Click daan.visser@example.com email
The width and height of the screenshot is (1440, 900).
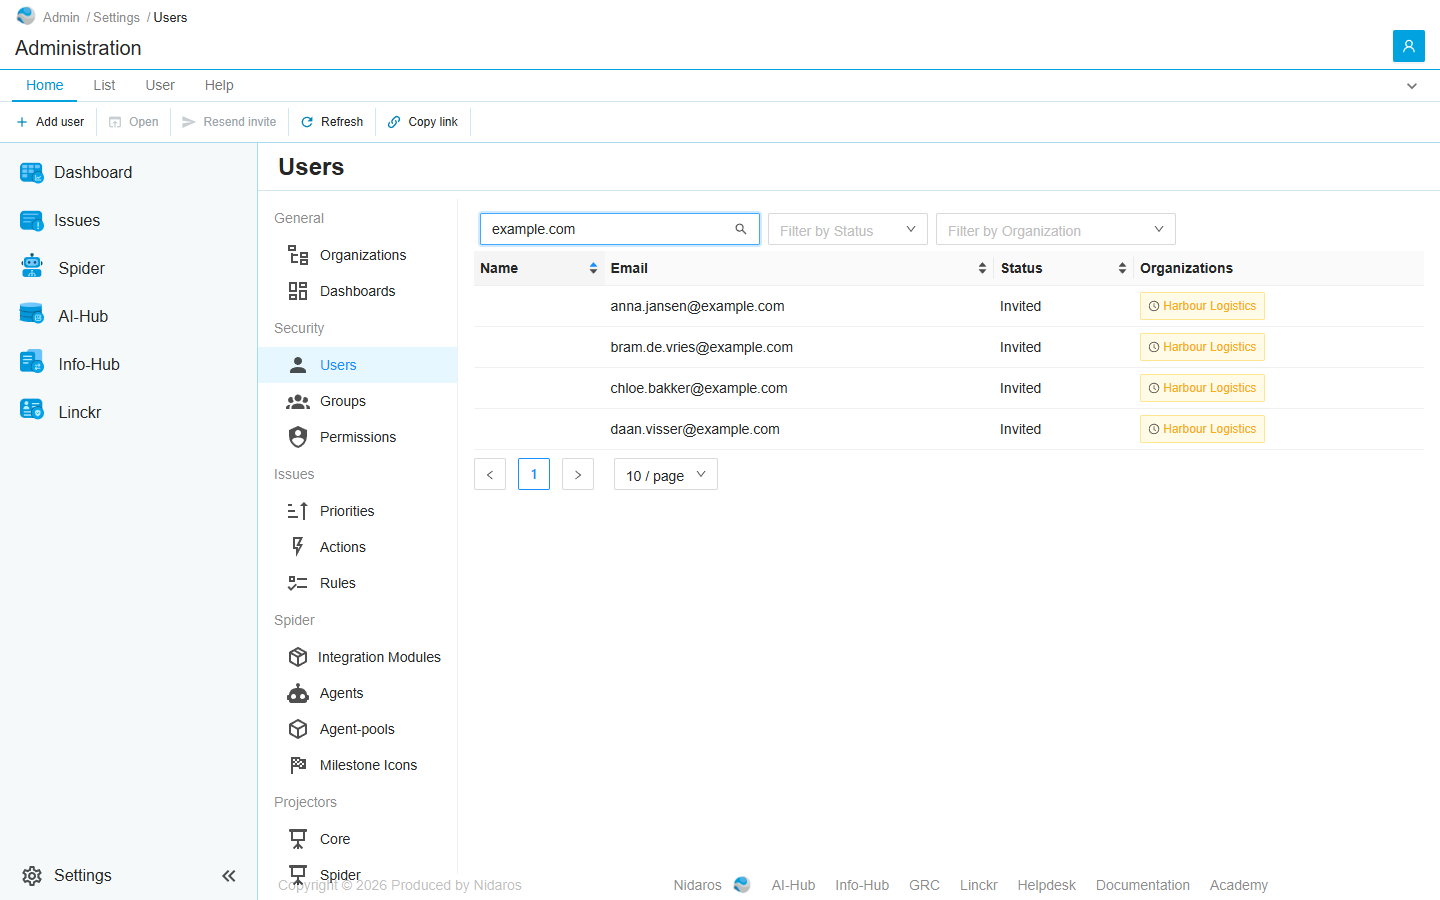(695, 429)
